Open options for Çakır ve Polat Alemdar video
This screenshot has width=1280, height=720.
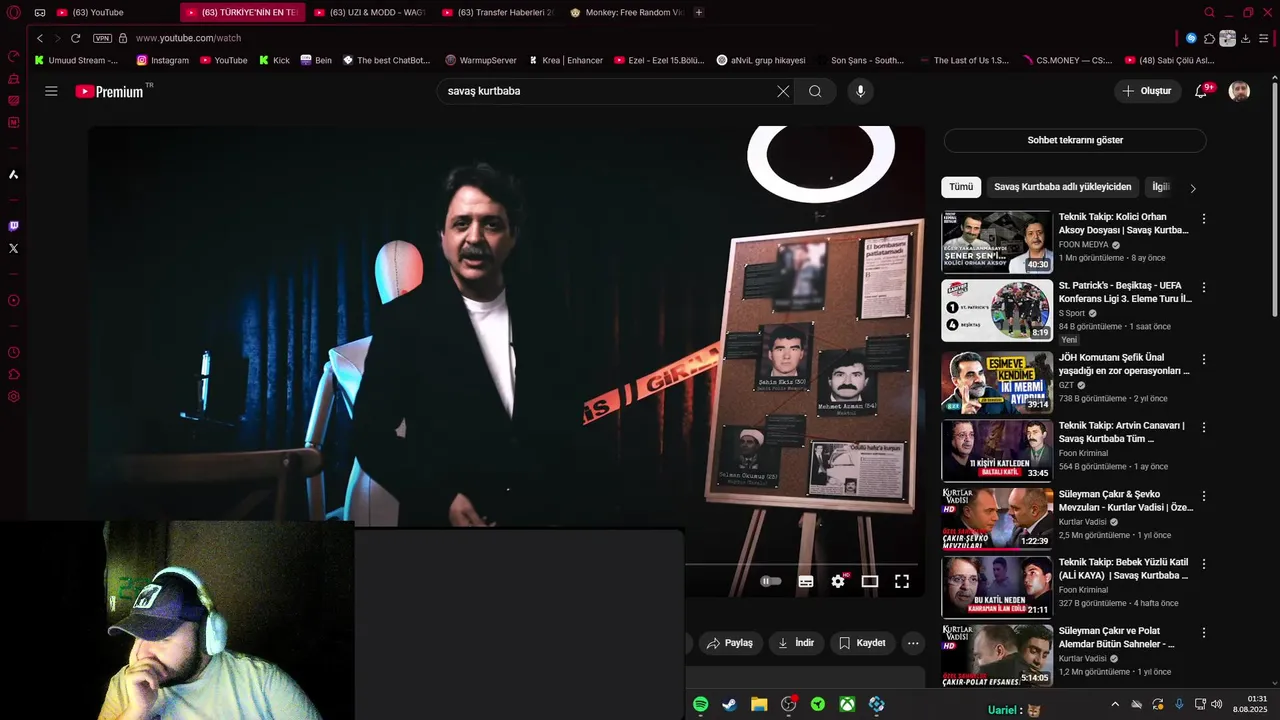1203,632
